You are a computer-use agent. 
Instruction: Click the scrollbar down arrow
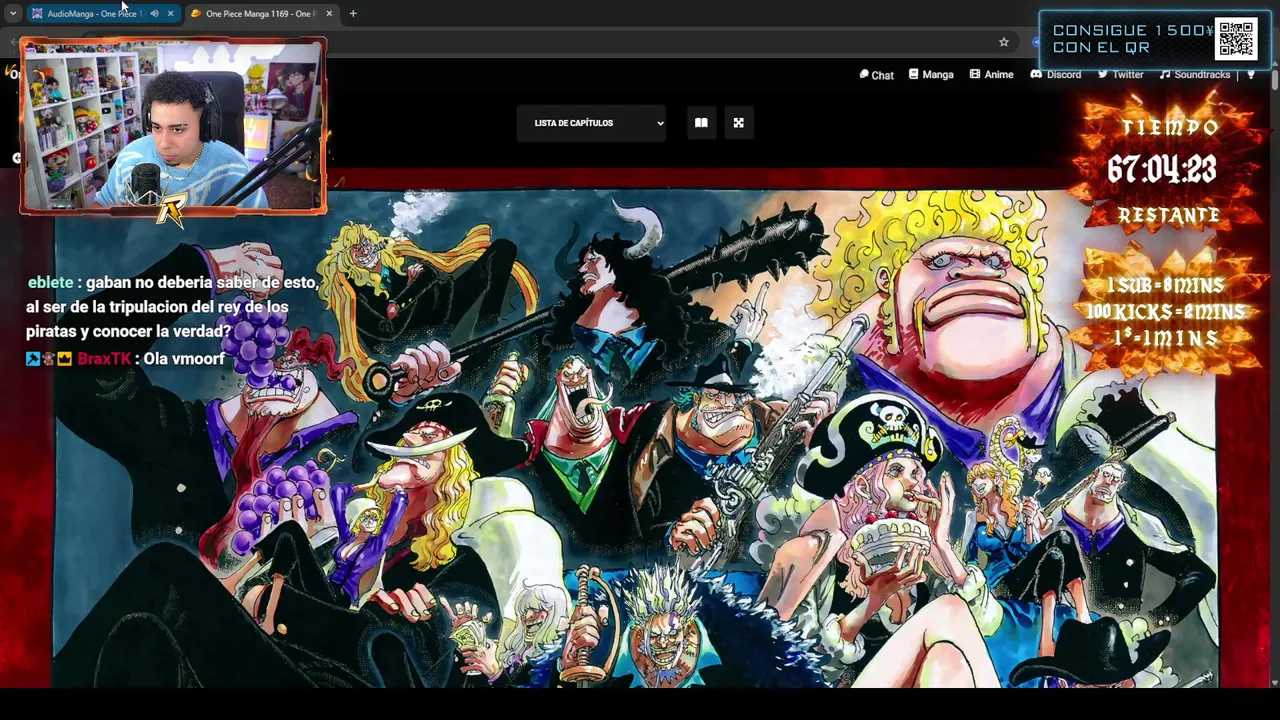1274,682
